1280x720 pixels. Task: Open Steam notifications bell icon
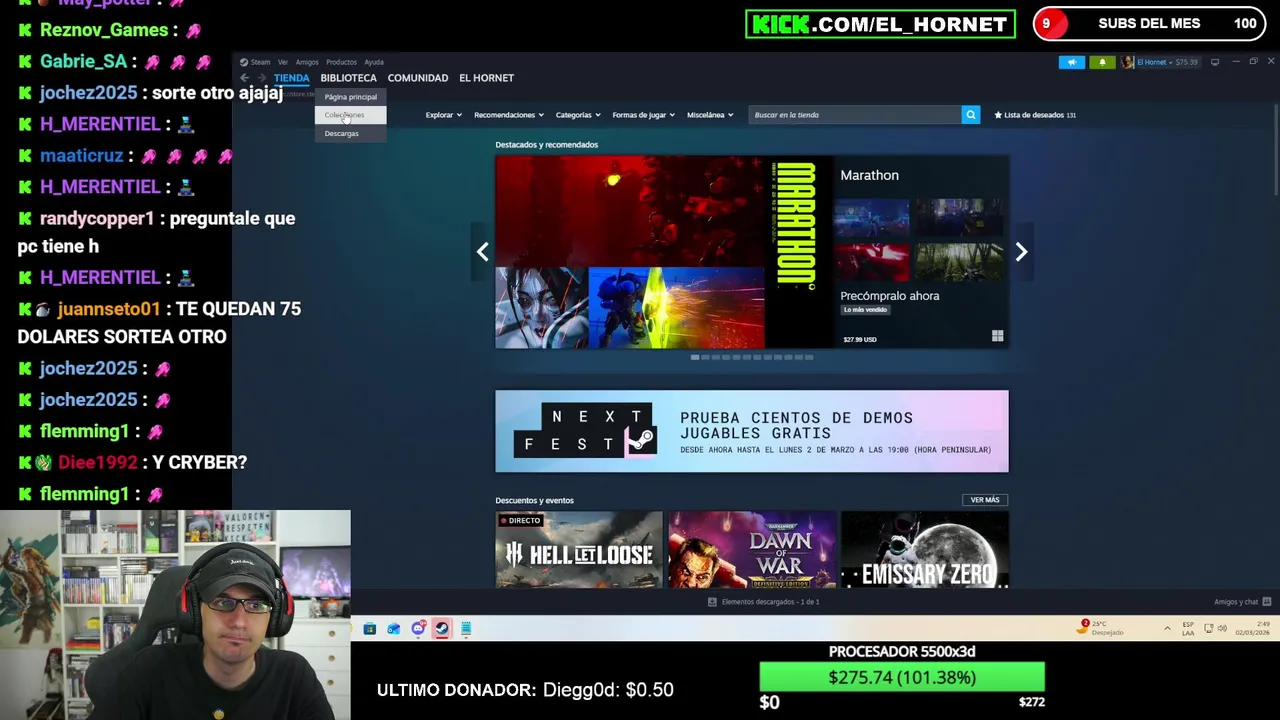click(x=1102, y=62)
